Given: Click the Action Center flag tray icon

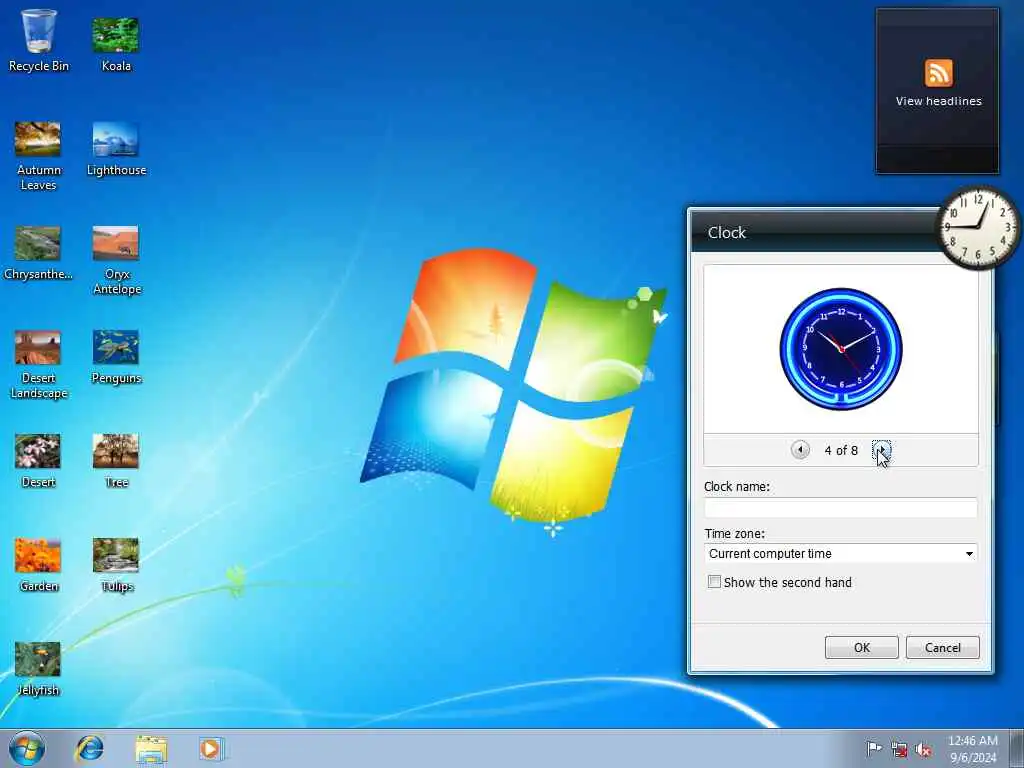Looking at the screenshot, I should [874, 748].
